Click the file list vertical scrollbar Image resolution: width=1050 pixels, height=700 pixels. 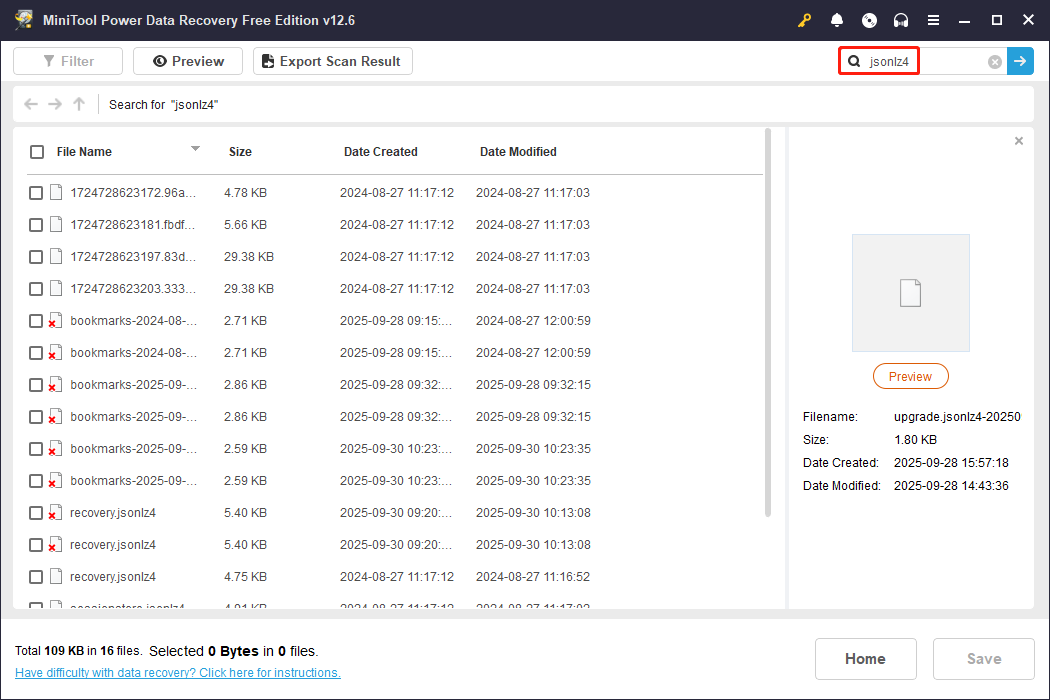point(767,320)
